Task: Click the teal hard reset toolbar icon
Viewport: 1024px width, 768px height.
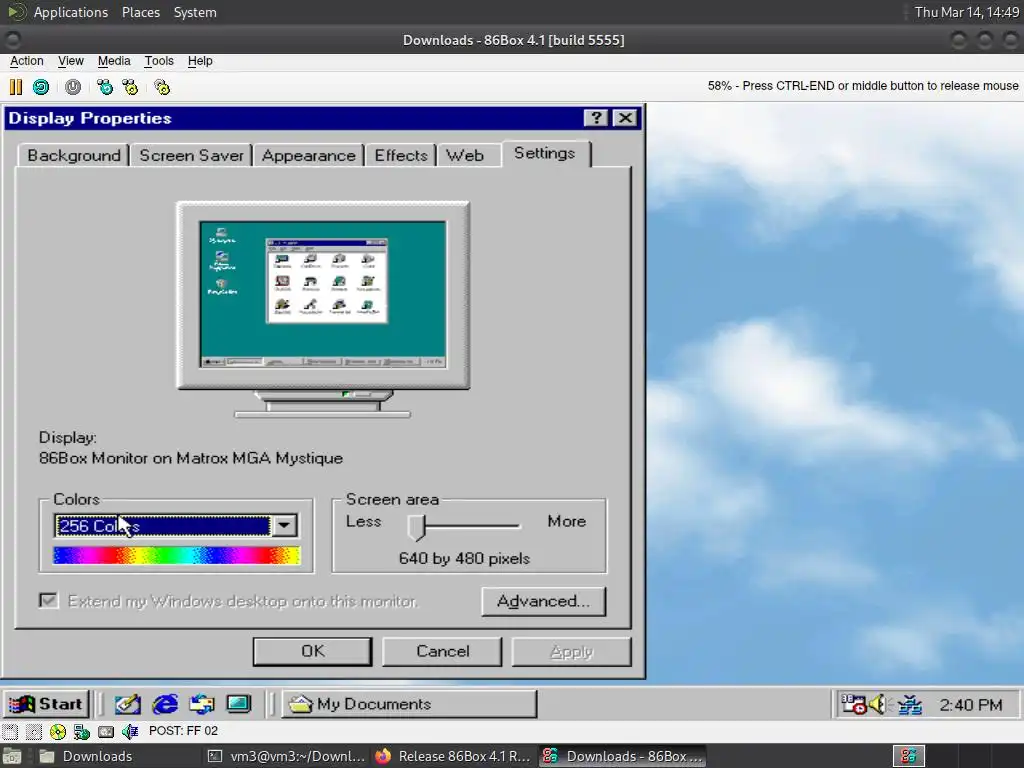Action: click(x=41, y=87)
